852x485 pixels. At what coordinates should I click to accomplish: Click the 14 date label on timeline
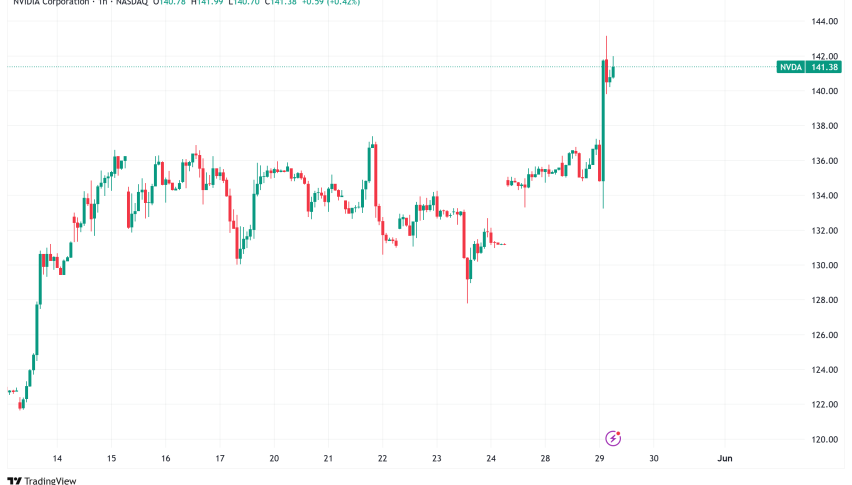(57, 458)
